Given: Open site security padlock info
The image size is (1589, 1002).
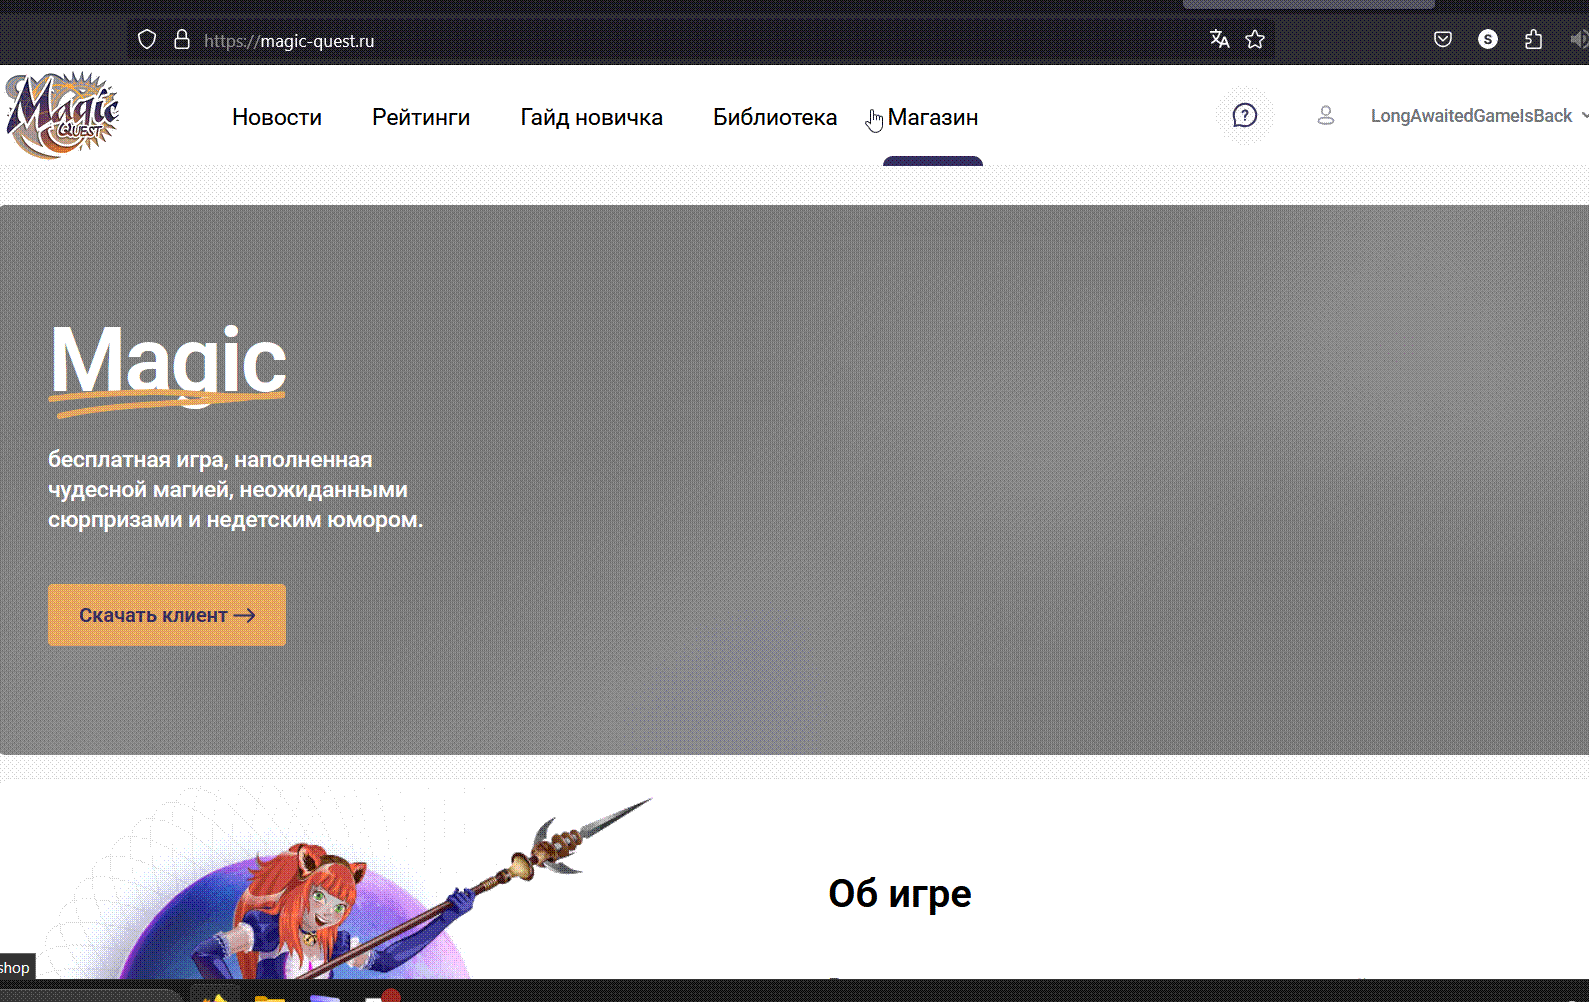Looking at the screenshot, I should point(181,40).
